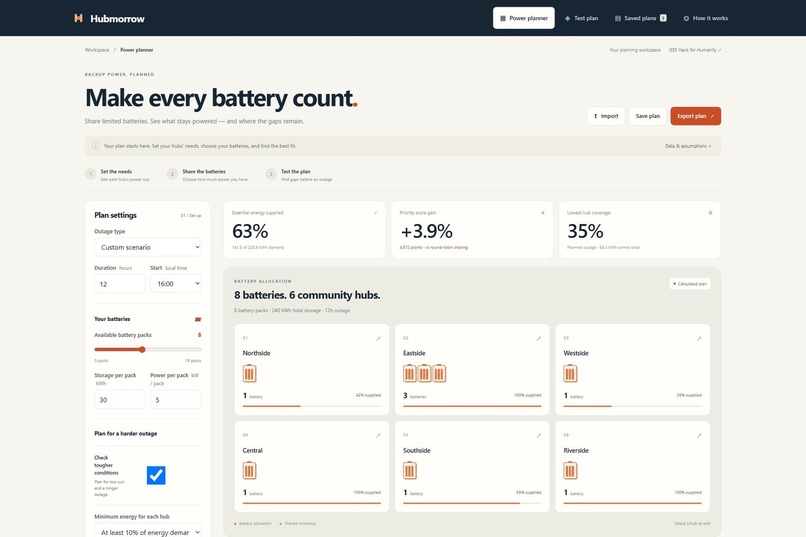The height and width of the screenshot is (537, 806).
Task: Select the Riverside hub name
Action: click(x=576, y=451)
